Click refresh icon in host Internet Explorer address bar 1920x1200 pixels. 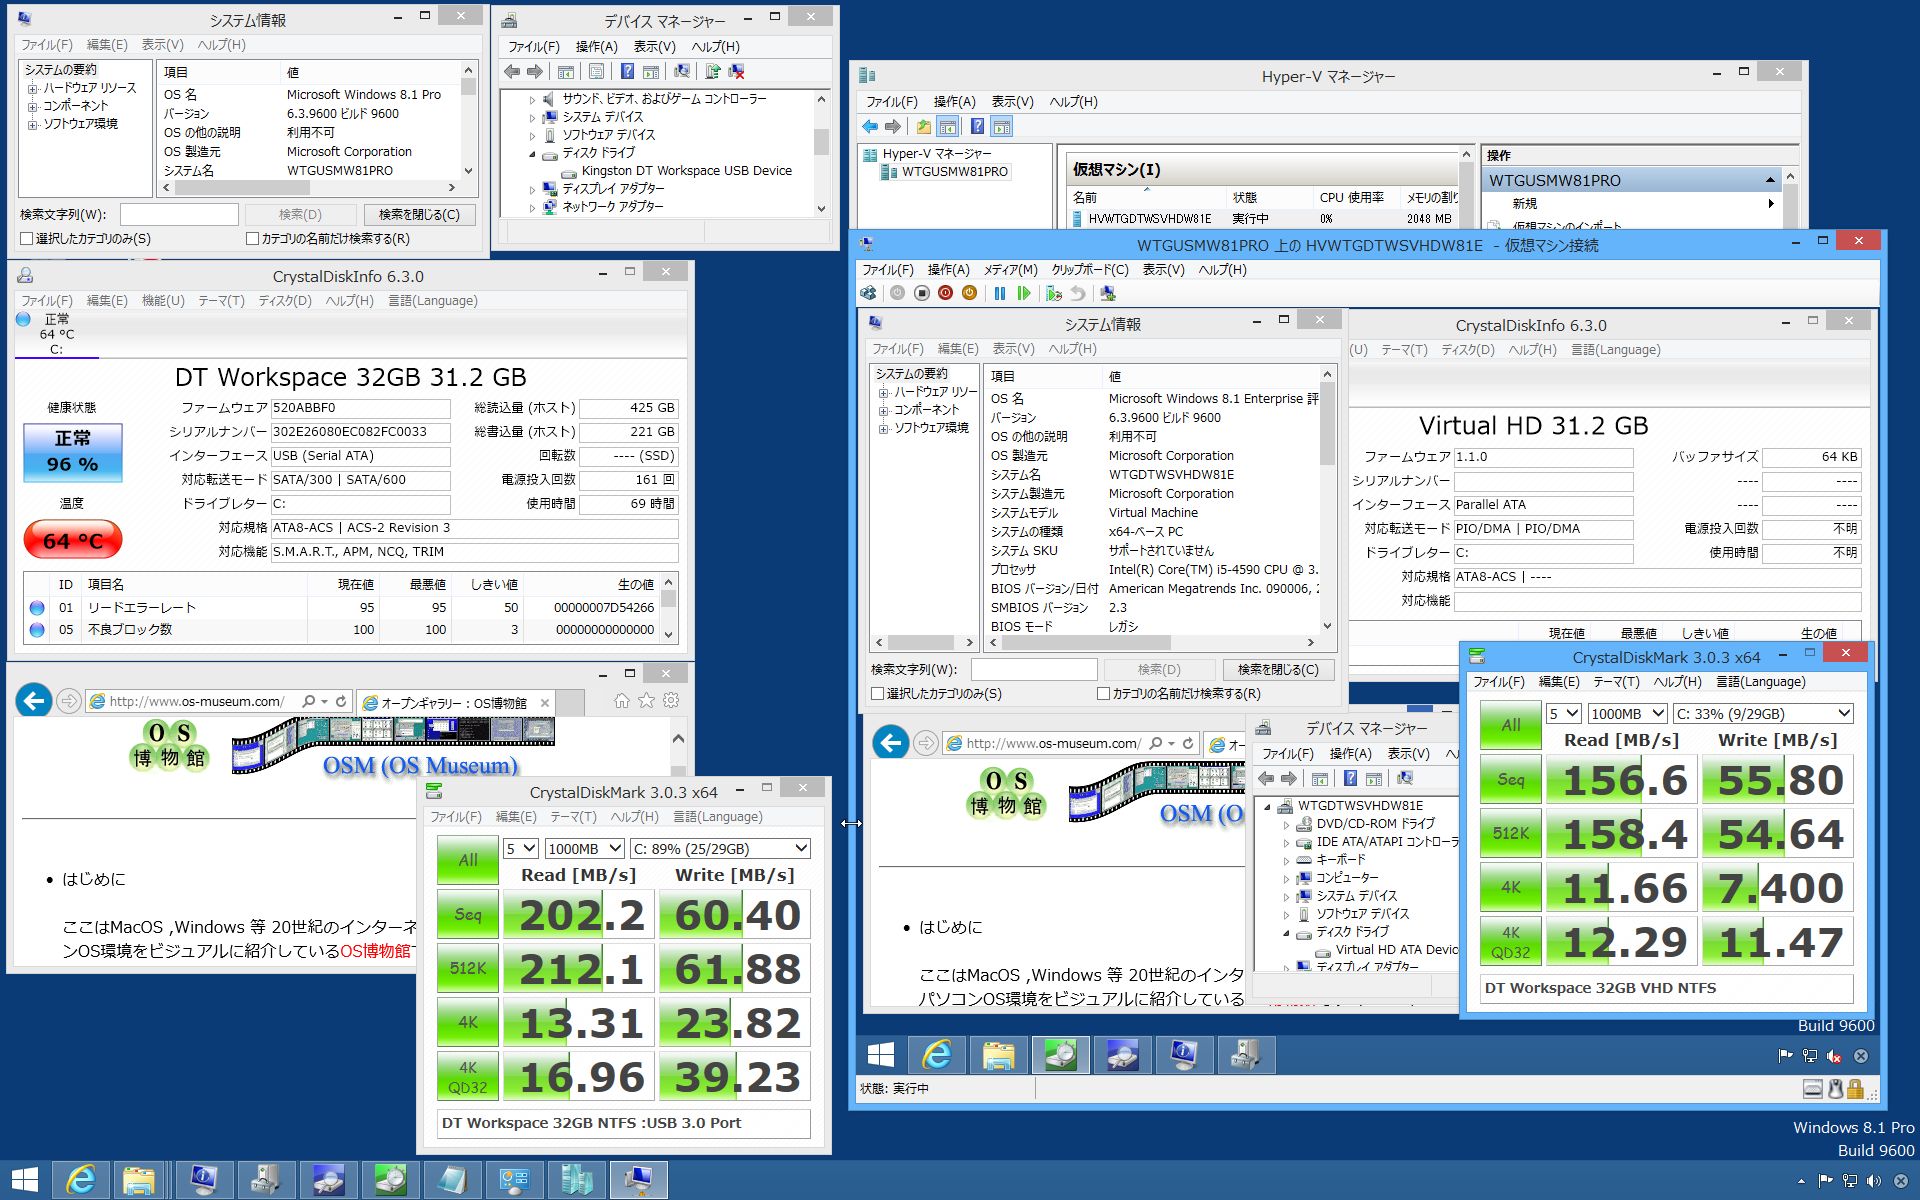[341, 701]
